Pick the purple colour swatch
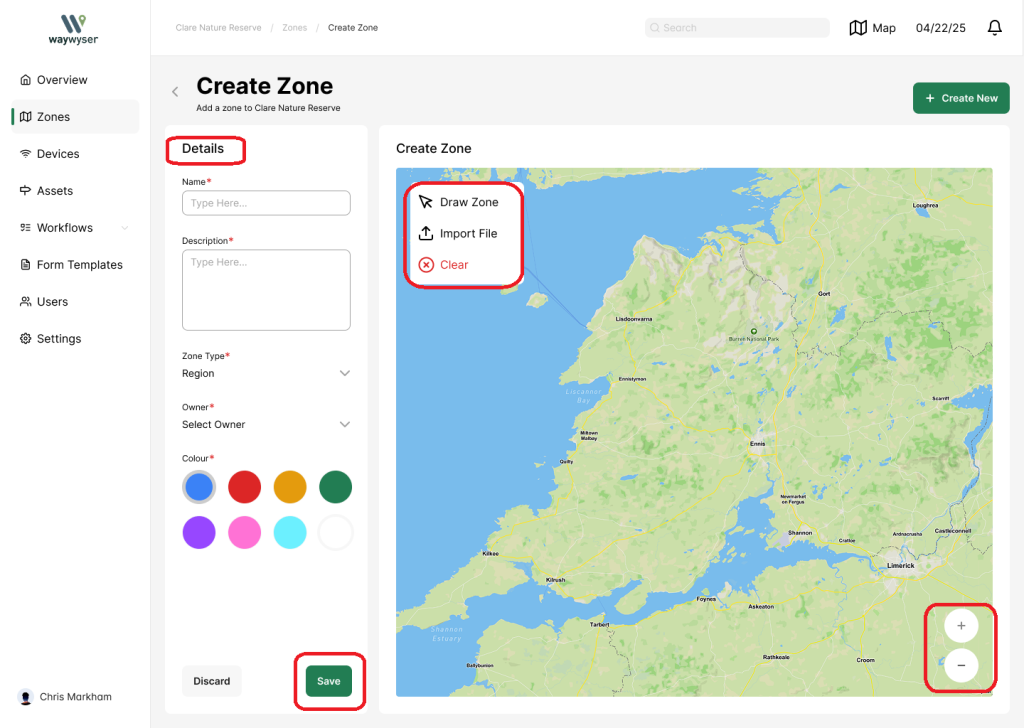Screen dimensions: 1024x728 tap(199, 532)
